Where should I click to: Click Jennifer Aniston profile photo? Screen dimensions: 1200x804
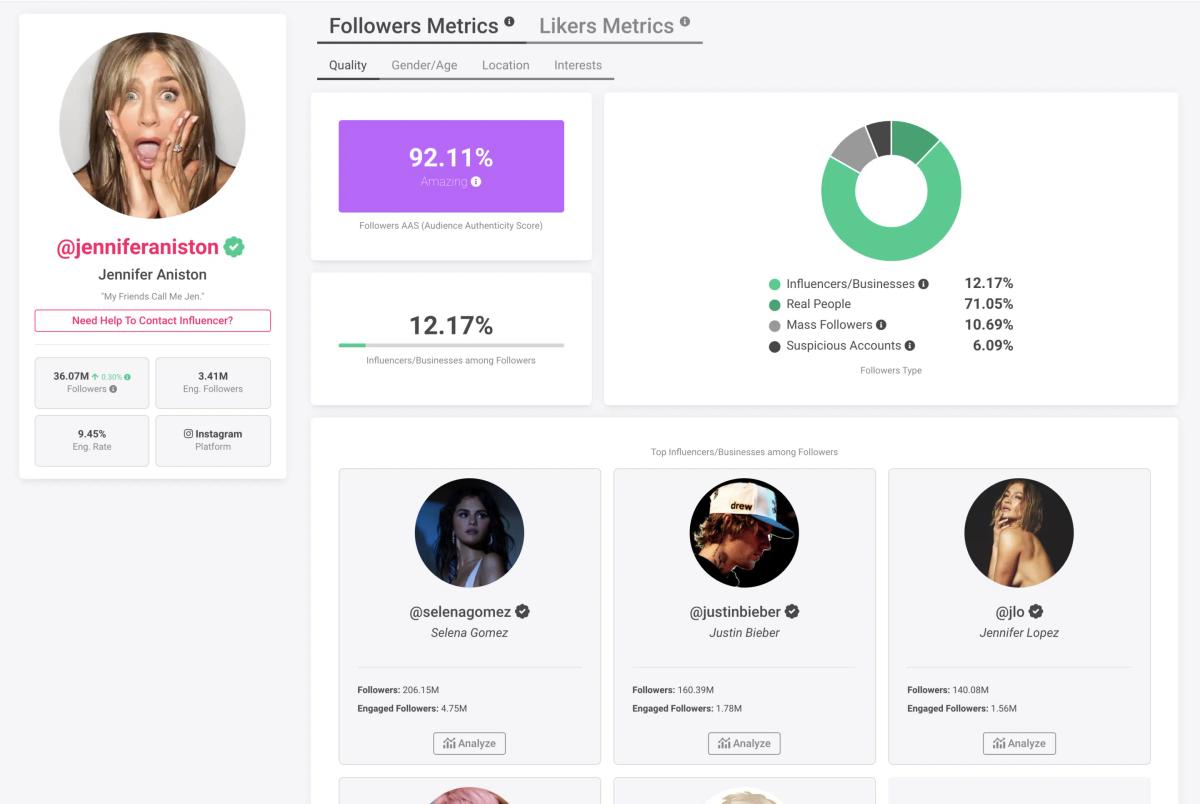pos(152,125)
